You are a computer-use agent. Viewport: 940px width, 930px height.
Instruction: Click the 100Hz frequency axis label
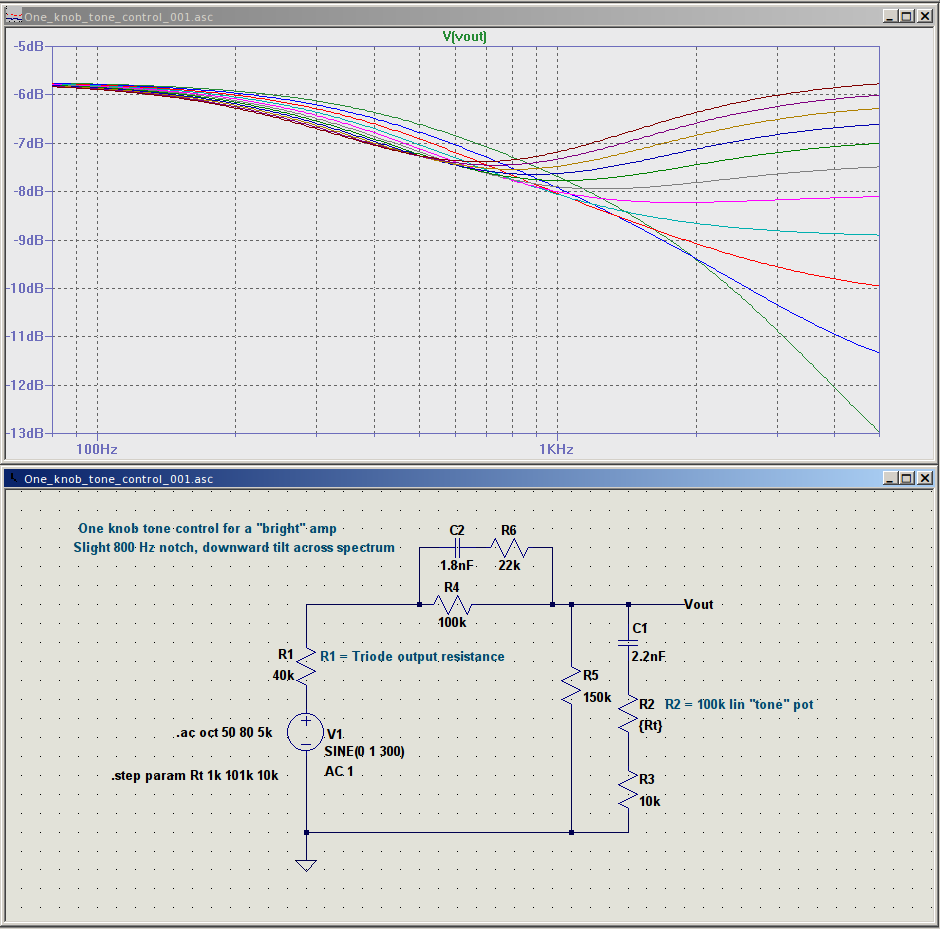[97, 449]
